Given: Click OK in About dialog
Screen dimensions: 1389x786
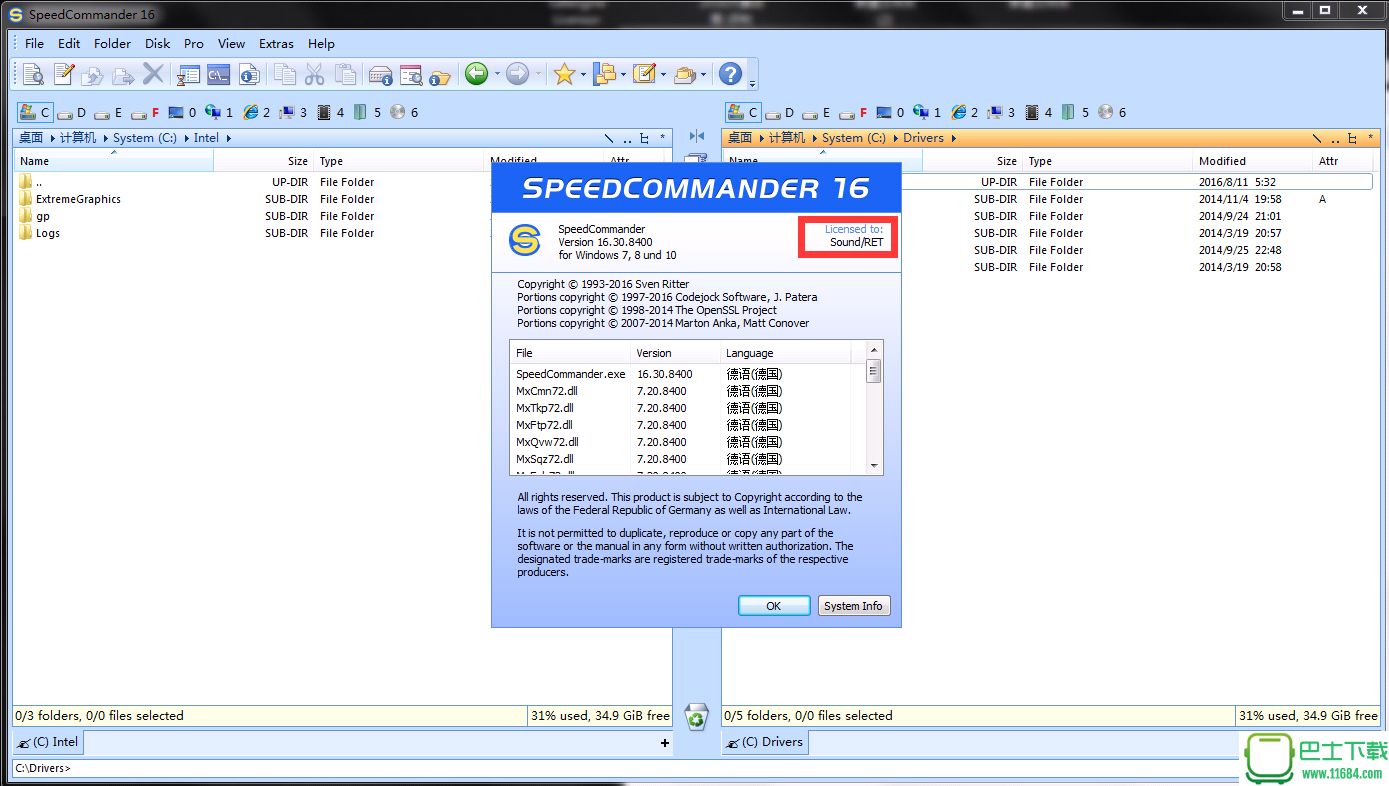Looking at the screenshot, I should tap(774, 606).
